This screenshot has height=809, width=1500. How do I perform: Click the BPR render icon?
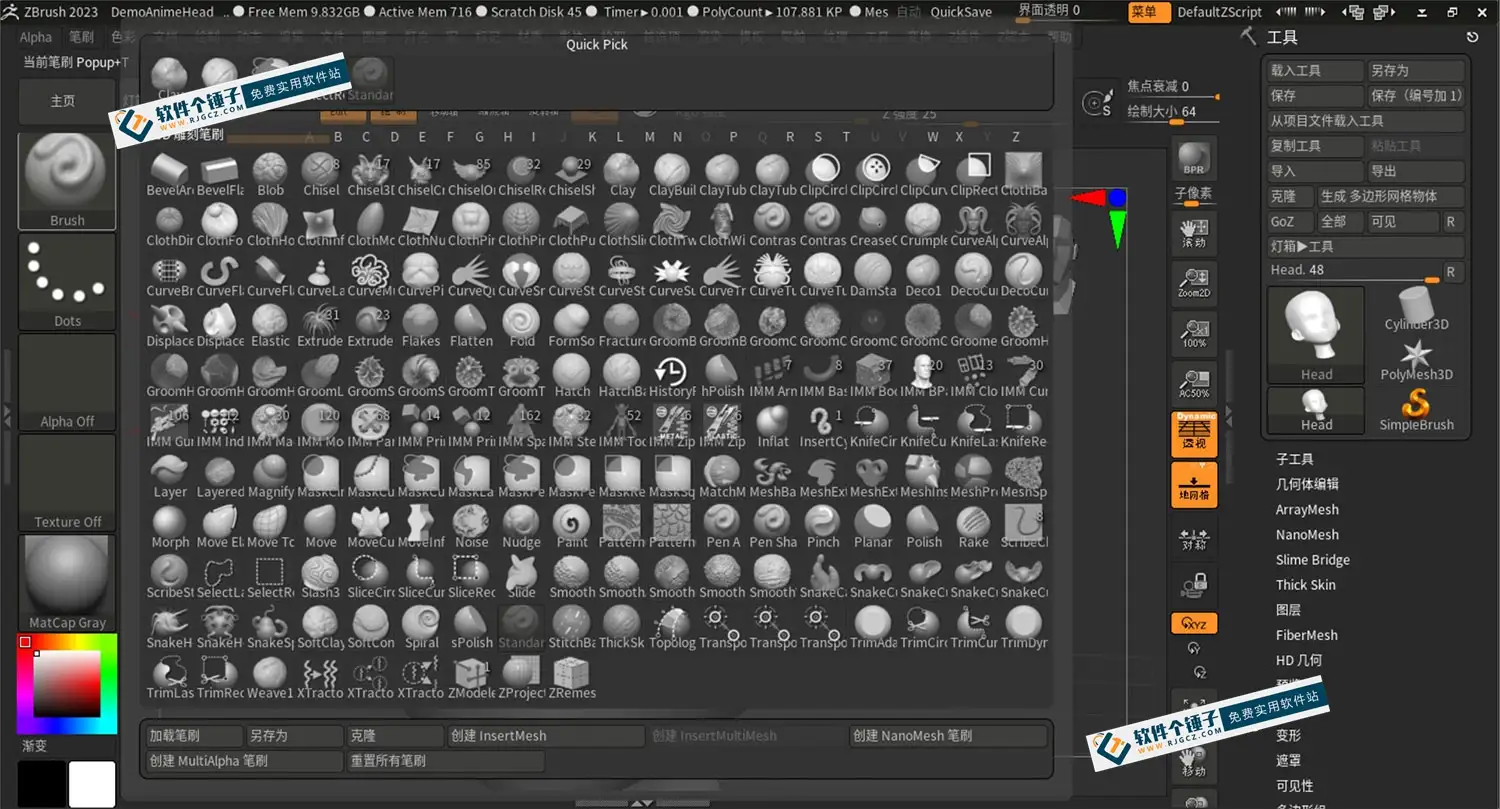1194,159
